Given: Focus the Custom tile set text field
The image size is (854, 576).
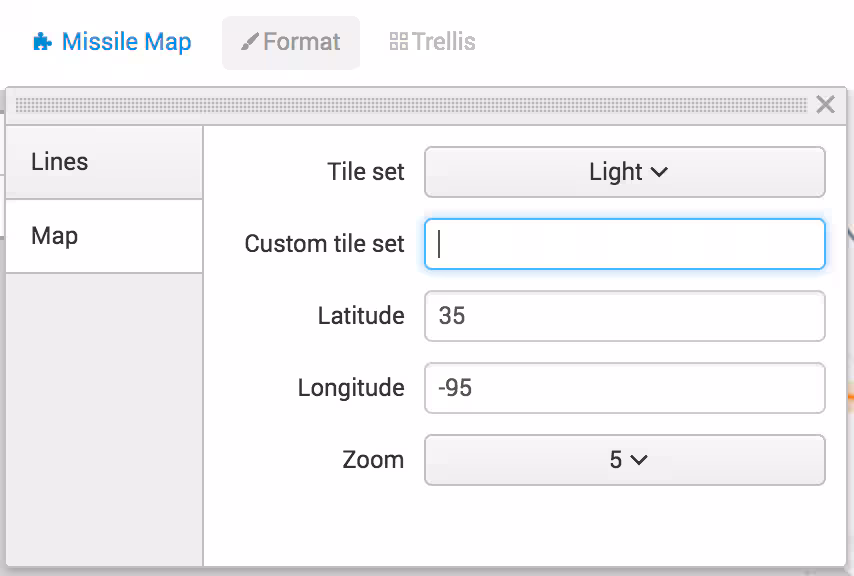Looking at the screenshot, I should pyautogui.click(x=624, y=244).
